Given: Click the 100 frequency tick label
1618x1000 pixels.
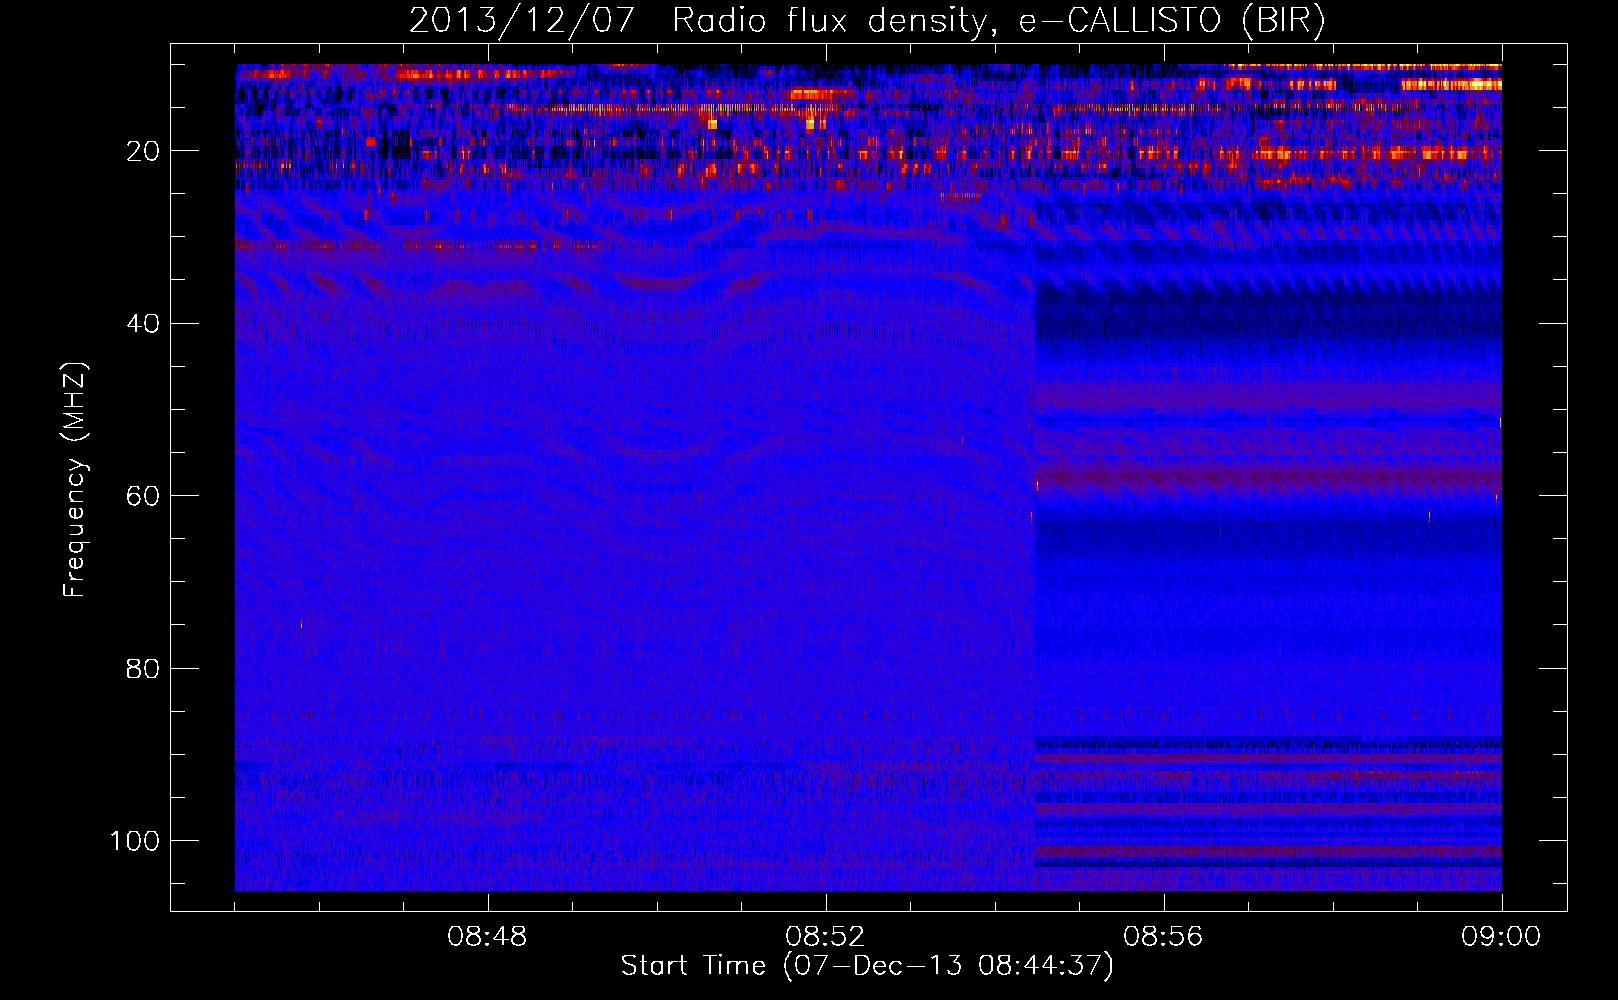Looking at the screenshot, I should (x=135, y=841).
